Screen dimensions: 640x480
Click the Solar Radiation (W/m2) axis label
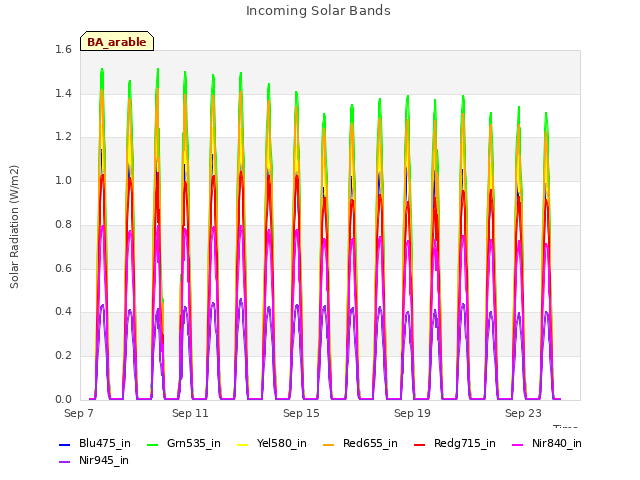[14, 227]
